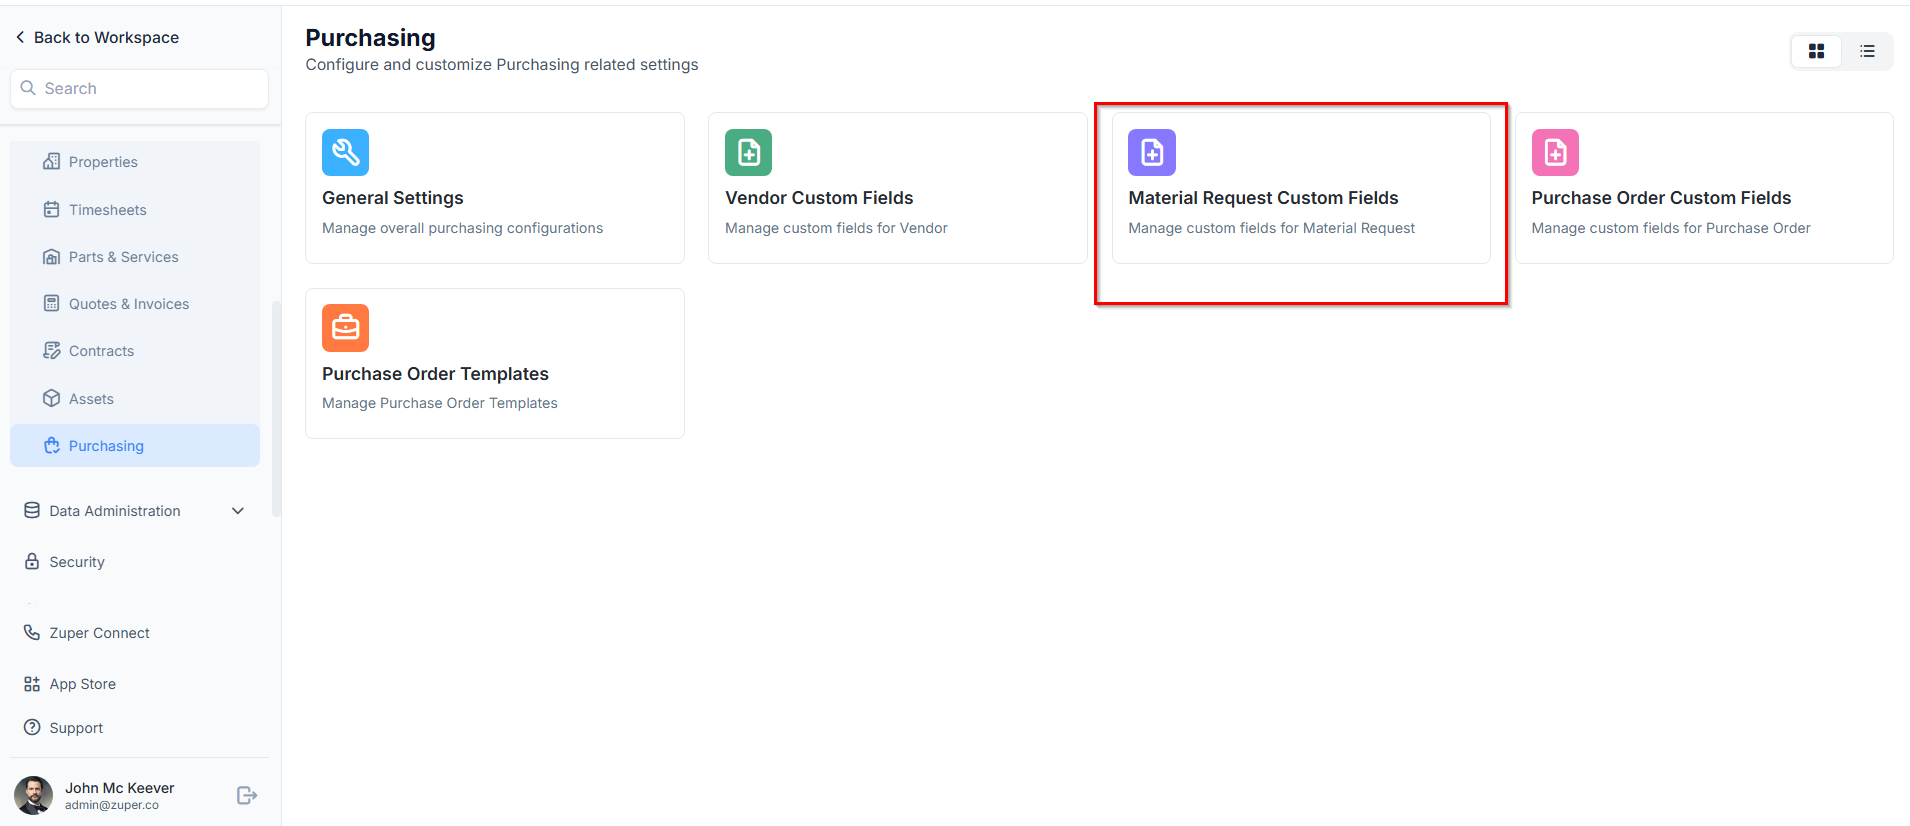Select the Purchasing sidebar item
This screenshot has width=1910, height=826.
pyautogui.click(x=135, y=446)
